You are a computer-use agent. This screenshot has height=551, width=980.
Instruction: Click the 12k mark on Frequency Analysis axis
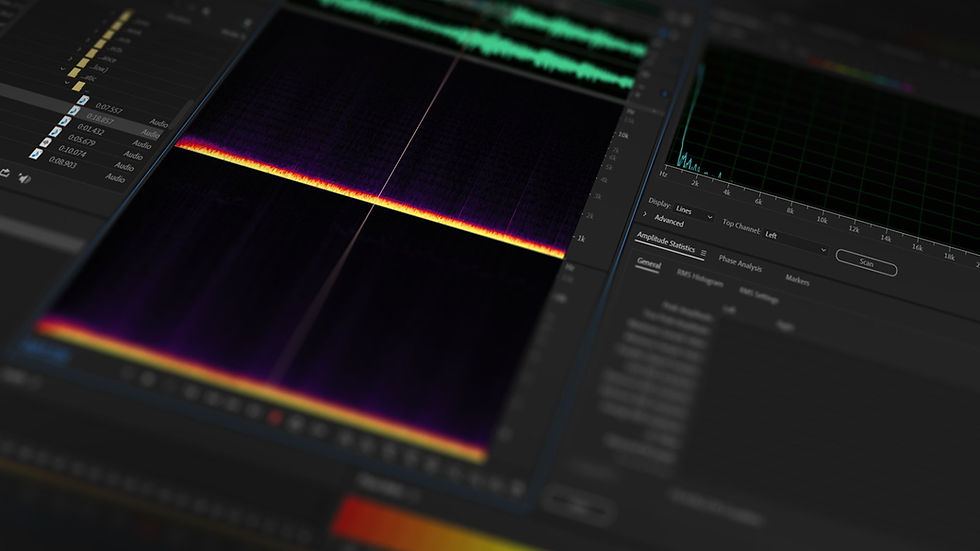click(854, 229)
